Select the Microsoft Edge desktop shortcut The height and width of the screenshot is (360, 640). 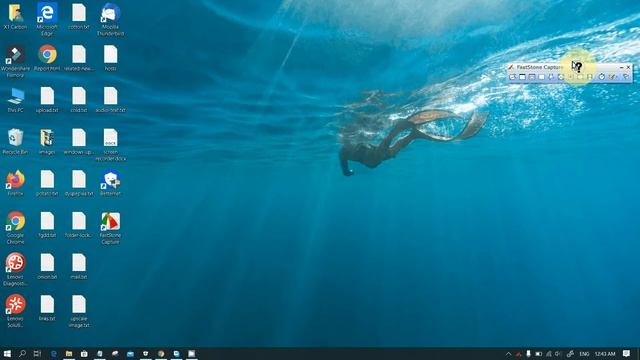click(x=47, y=20)
